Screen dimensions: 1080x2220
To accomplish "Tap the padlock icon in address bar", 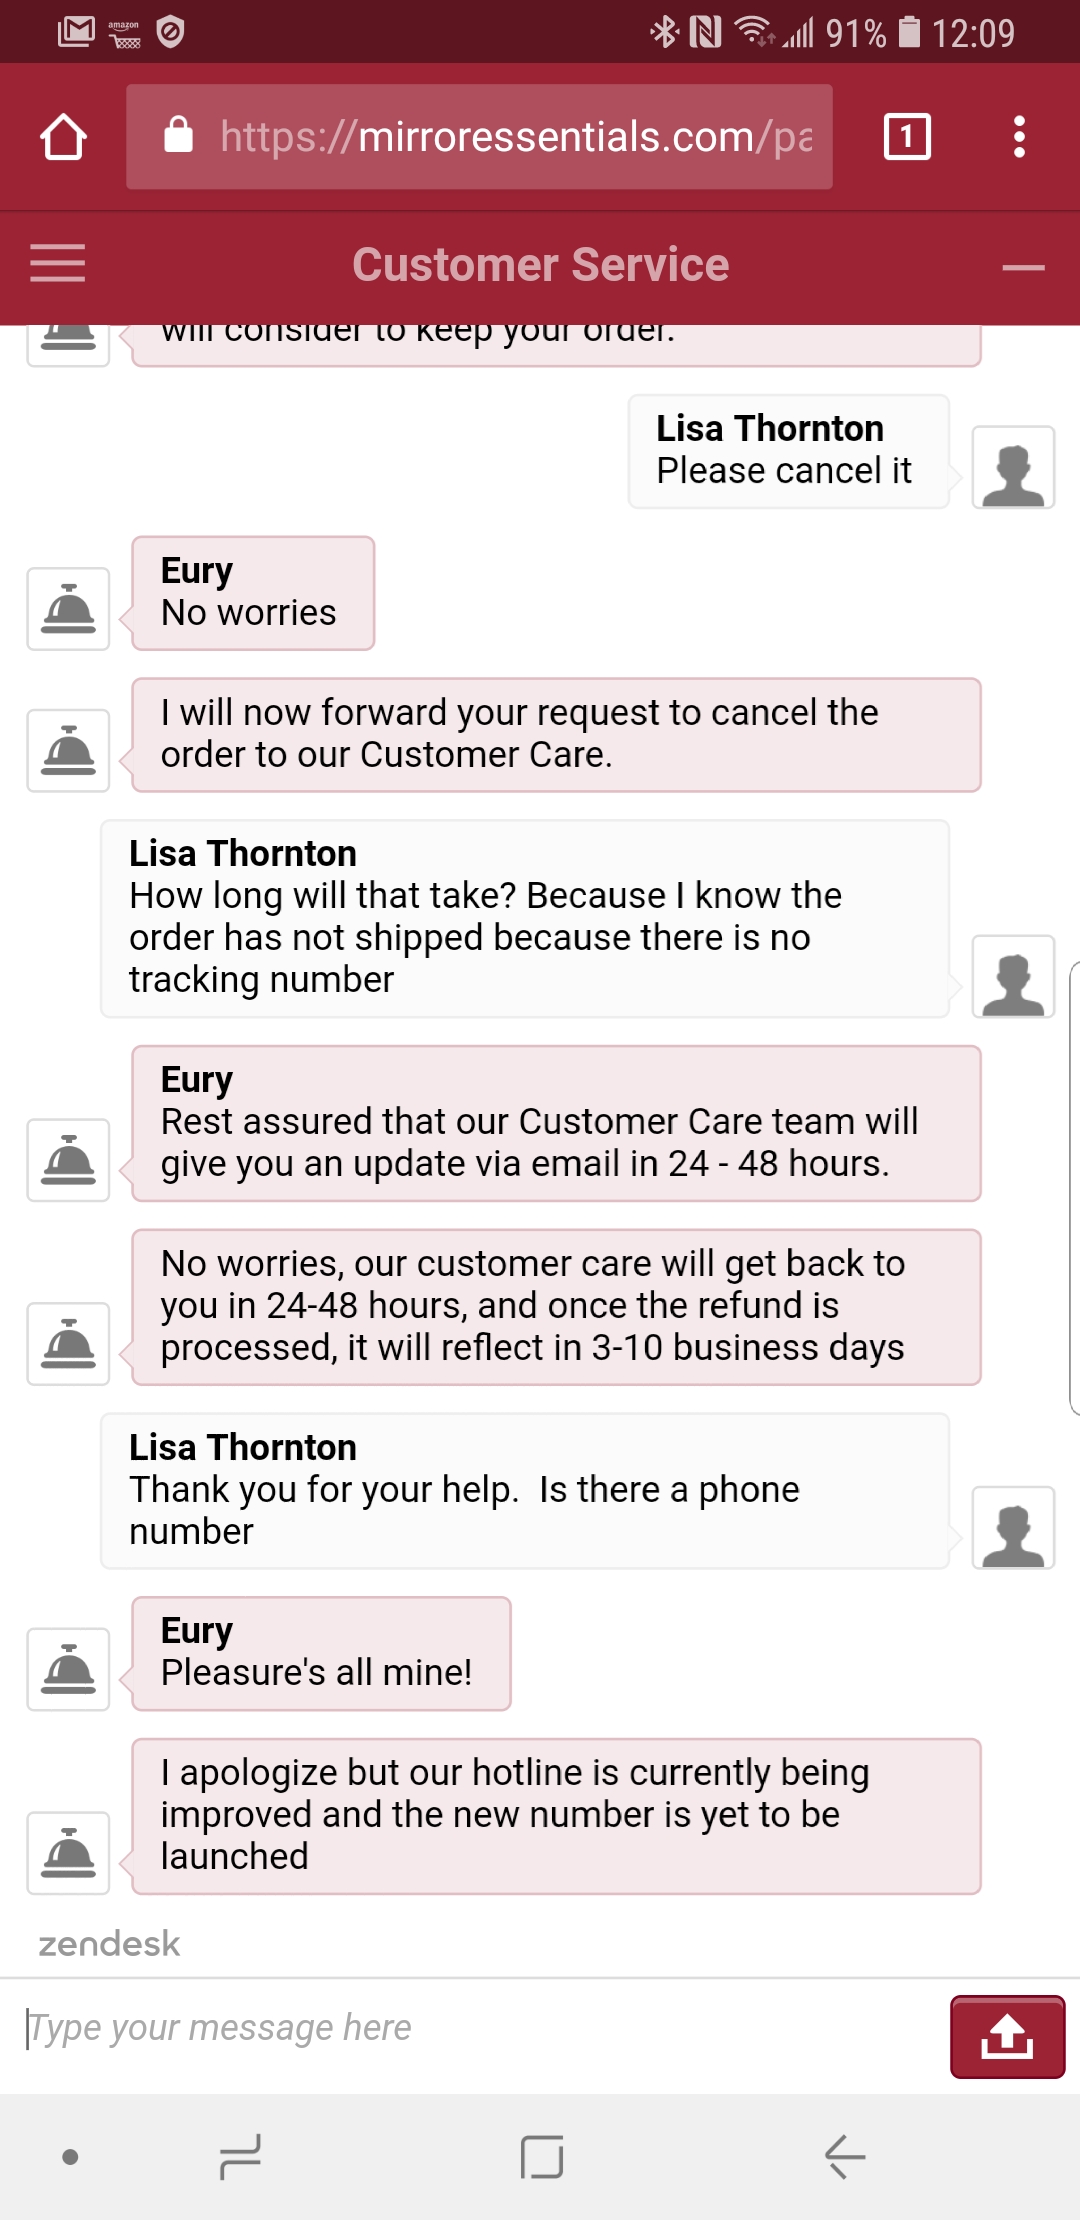I will pyautogui.click(x=178, y=135).
